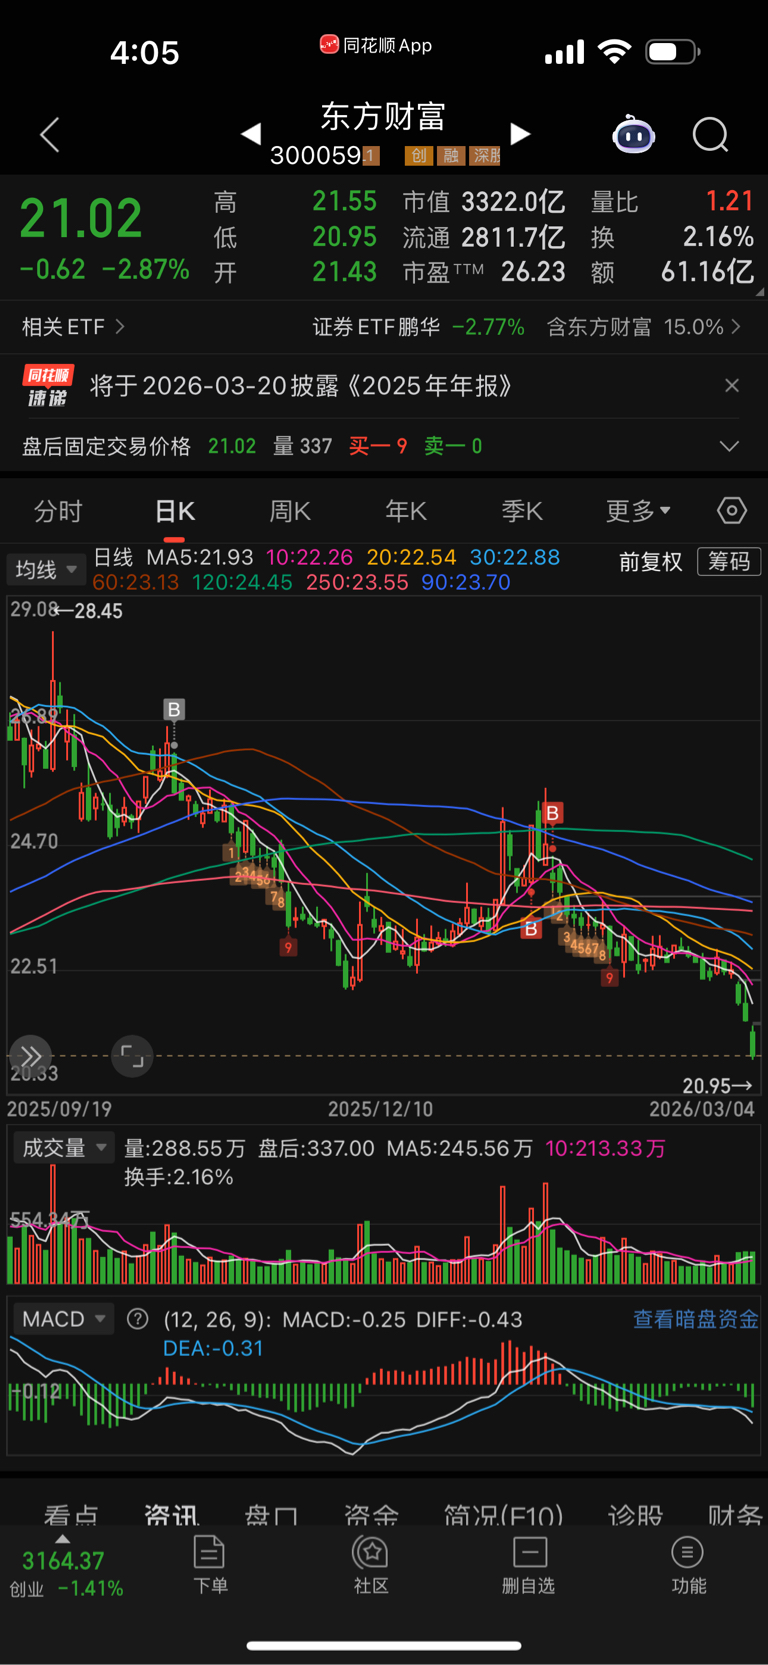This screenshot has width=768, height=1665.
Task: Open chart settings hexagon icon
Action: (732, 511)
